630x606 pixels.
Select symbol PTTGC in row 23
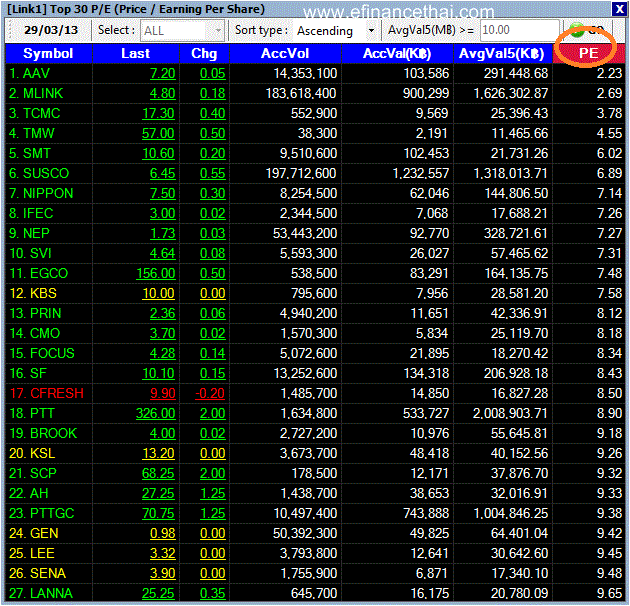coord(52,514)
